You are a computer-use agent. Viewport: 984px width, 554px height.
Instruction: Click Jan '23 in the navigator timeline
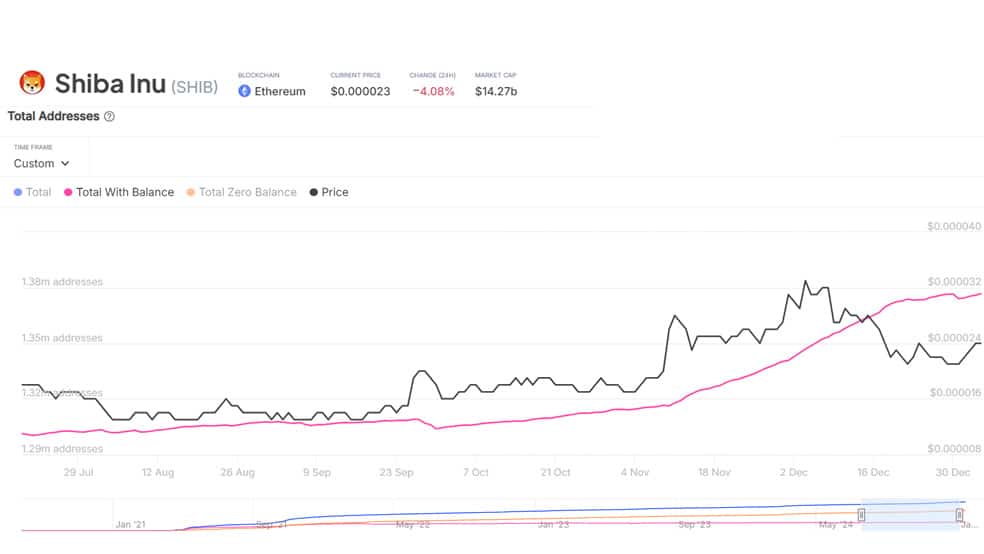[x=554, y=524]
